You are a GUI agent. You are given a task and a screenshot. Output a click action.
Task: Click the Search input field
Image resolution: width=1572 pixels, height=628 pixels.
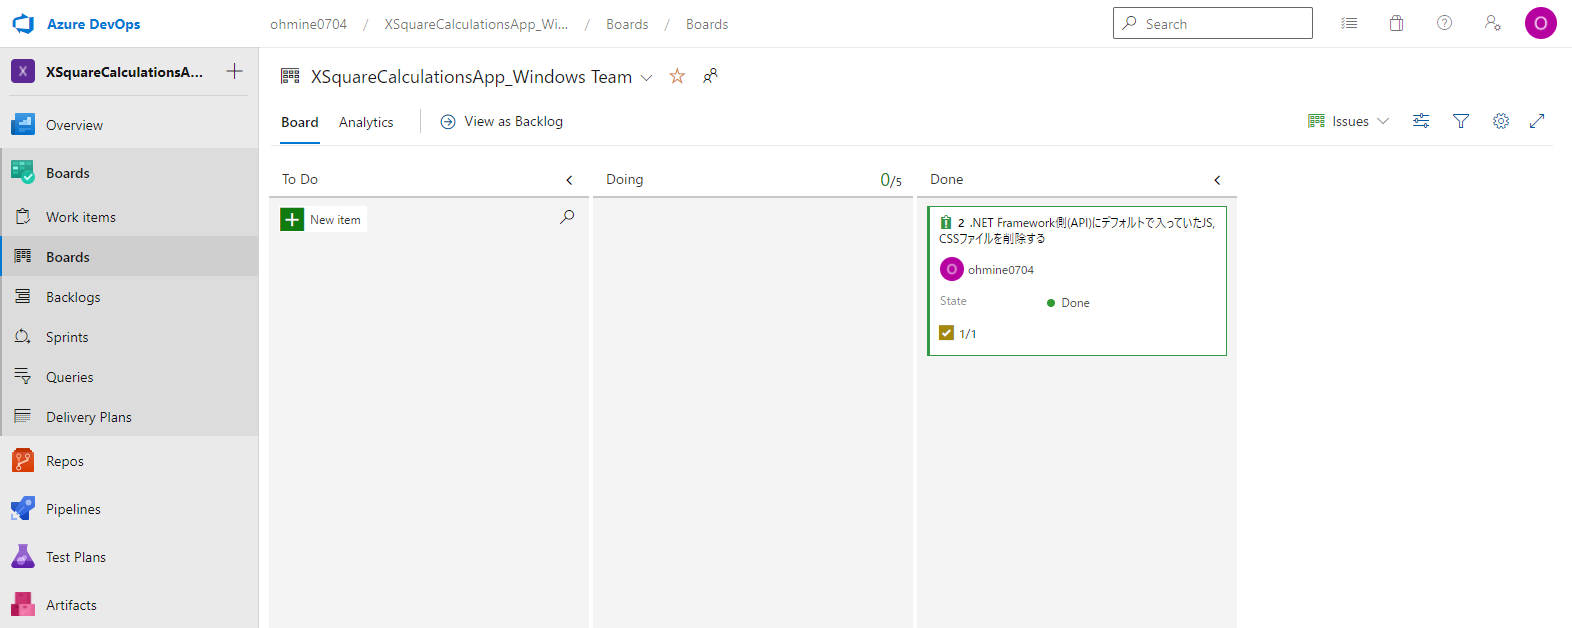point(1212,23)
